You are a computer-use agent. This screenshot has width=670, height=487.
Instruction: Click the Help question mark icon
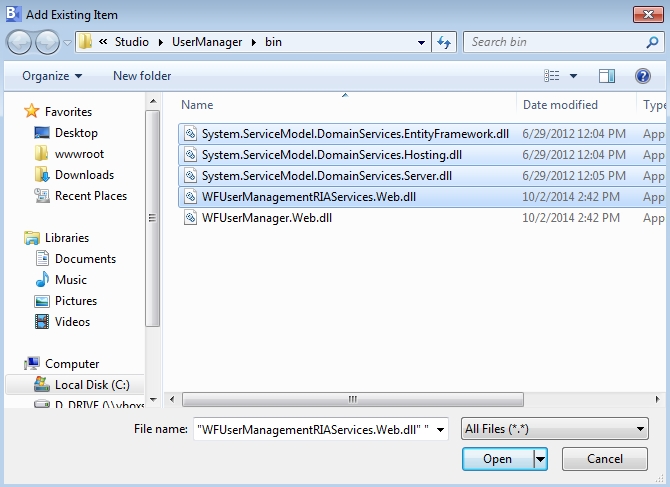[643, 76]
